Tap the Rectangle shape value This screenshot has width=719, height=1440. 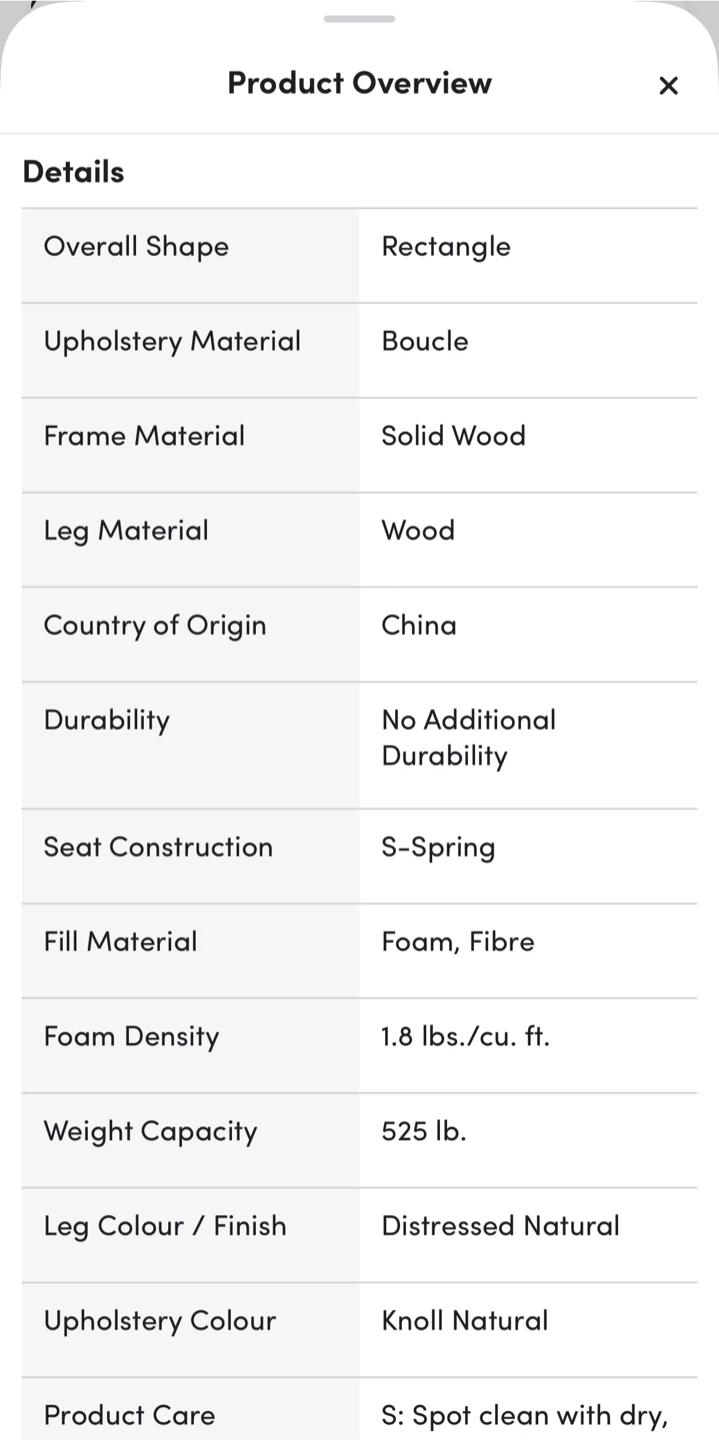[x=446, y=247]
